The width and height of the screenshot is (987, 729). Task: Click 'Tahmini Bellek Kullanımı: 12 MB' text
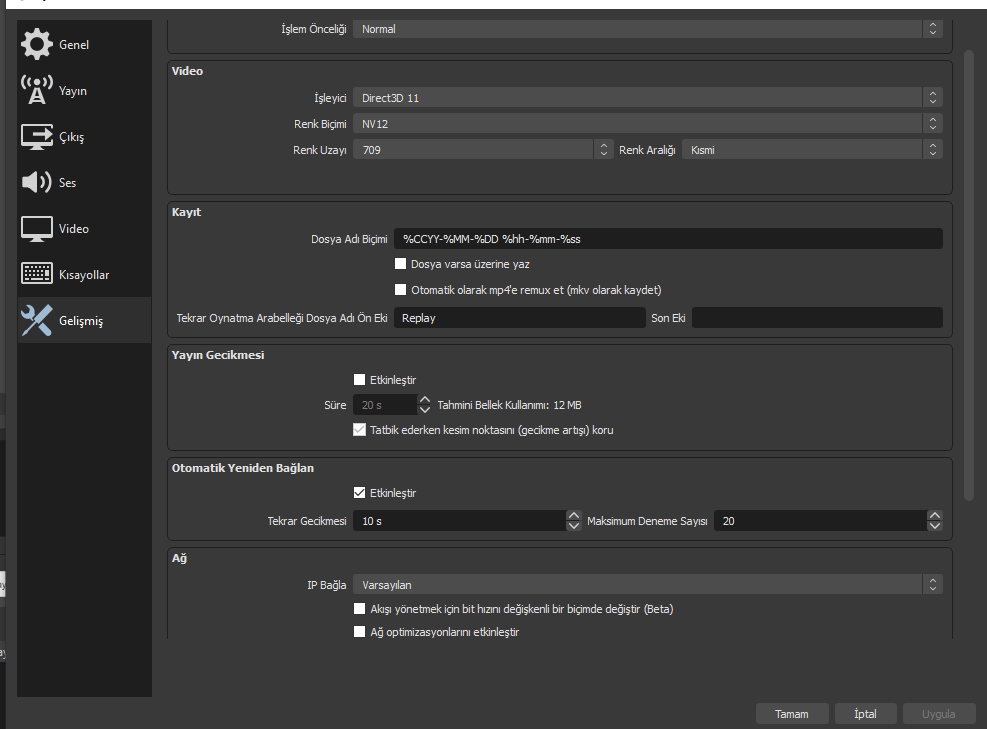click(509, 405)
